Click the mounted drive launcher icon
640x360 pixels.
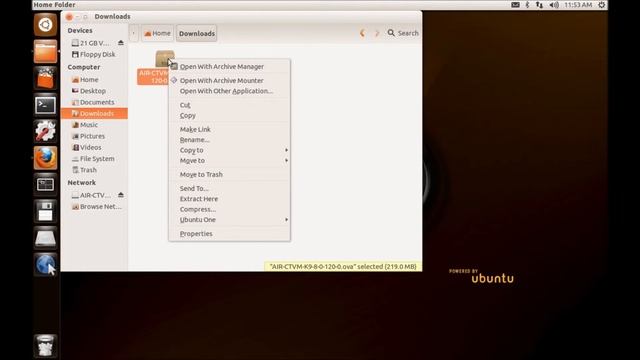45,238
